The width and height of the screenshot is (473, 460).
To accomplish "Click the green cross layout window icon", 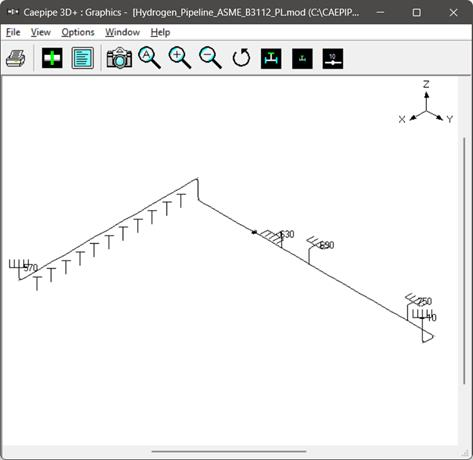I will pyautogui.click(x=52, y=58).
